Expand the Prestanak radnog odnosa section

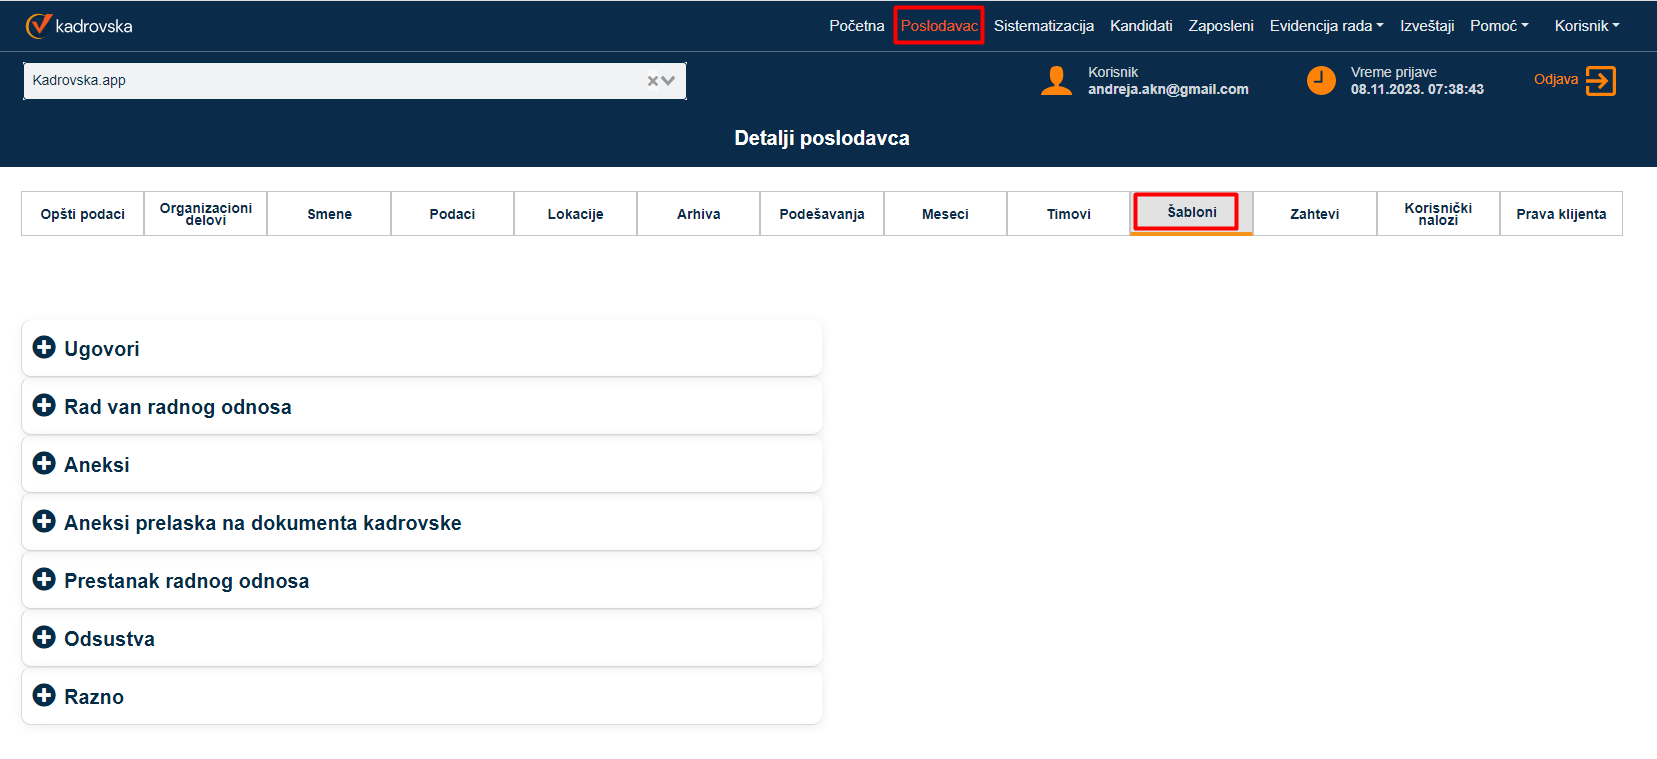(186, 581)
